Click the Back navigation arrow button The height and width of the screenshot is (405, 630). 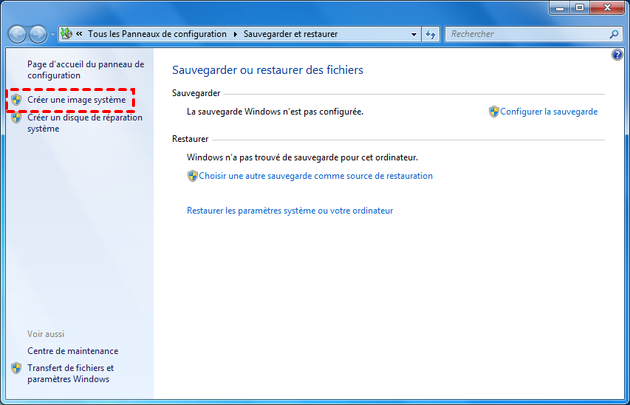(17, 35)
